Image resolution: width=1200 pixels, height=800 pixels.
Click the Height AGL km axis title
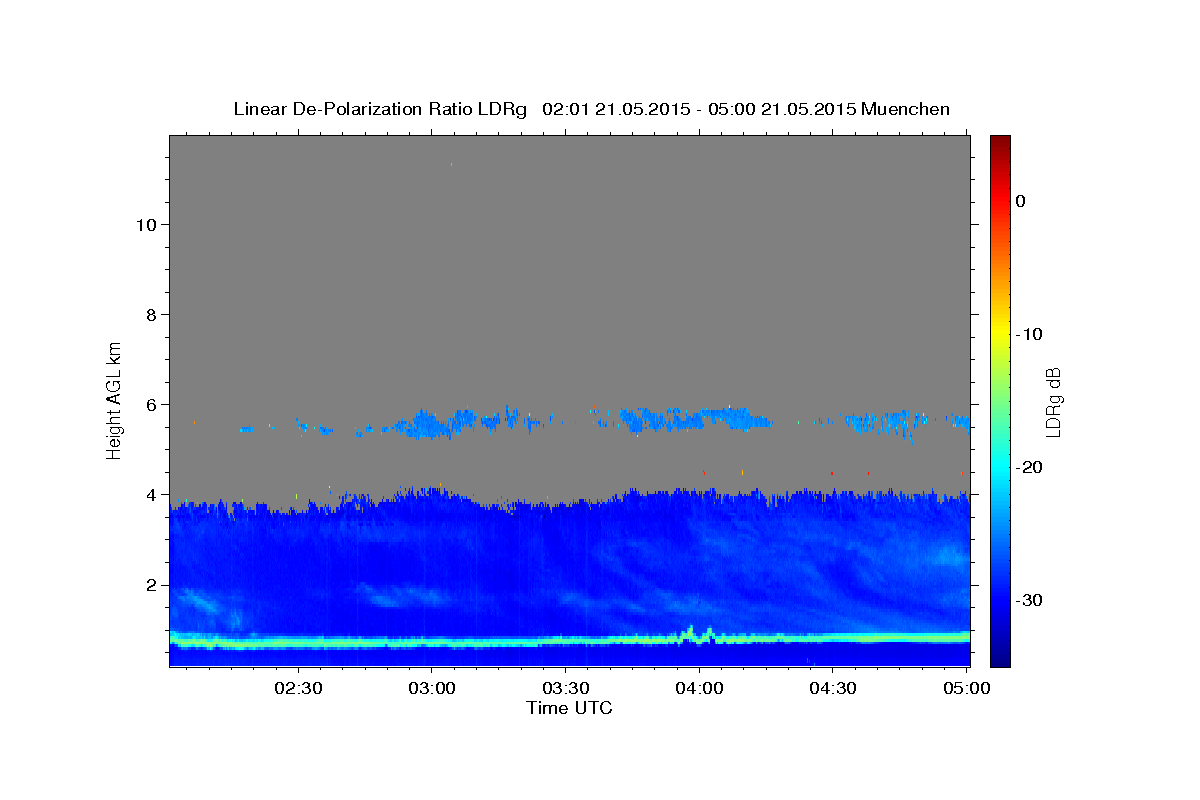pos(115,399)
